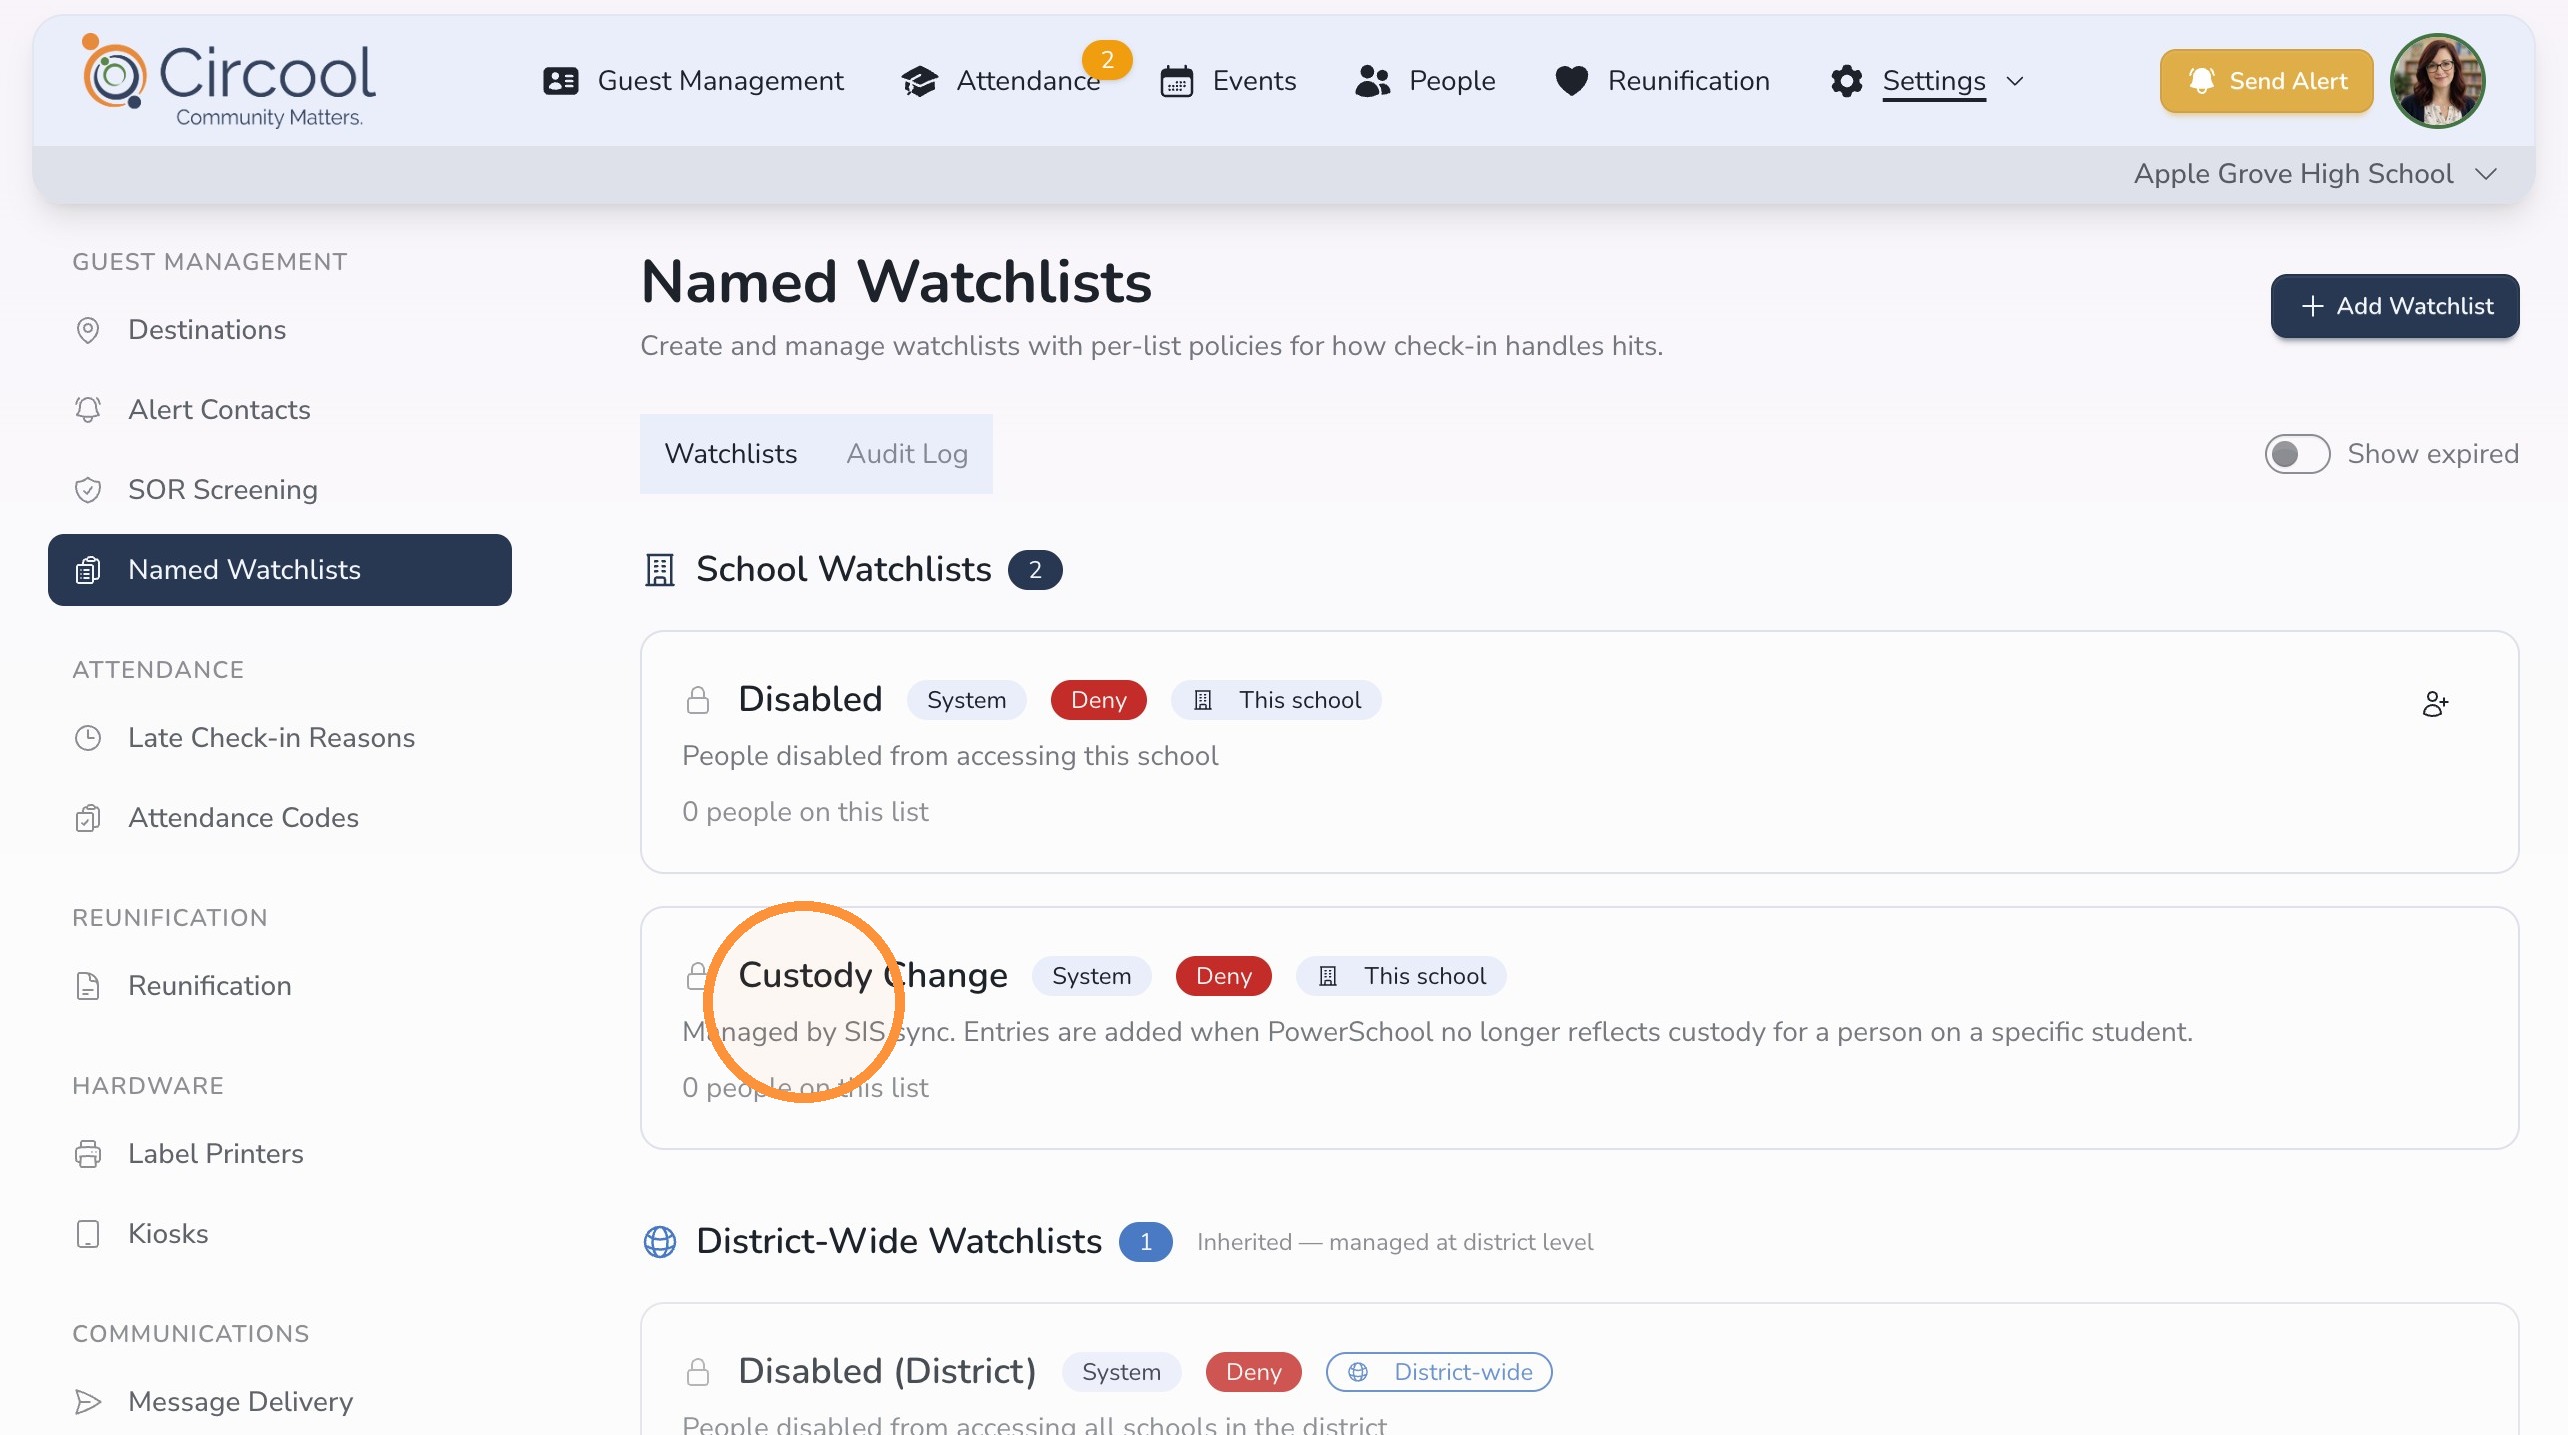Click the Events calendar icon
The image size is (2568, 1435).
(x=1177, y=81)
